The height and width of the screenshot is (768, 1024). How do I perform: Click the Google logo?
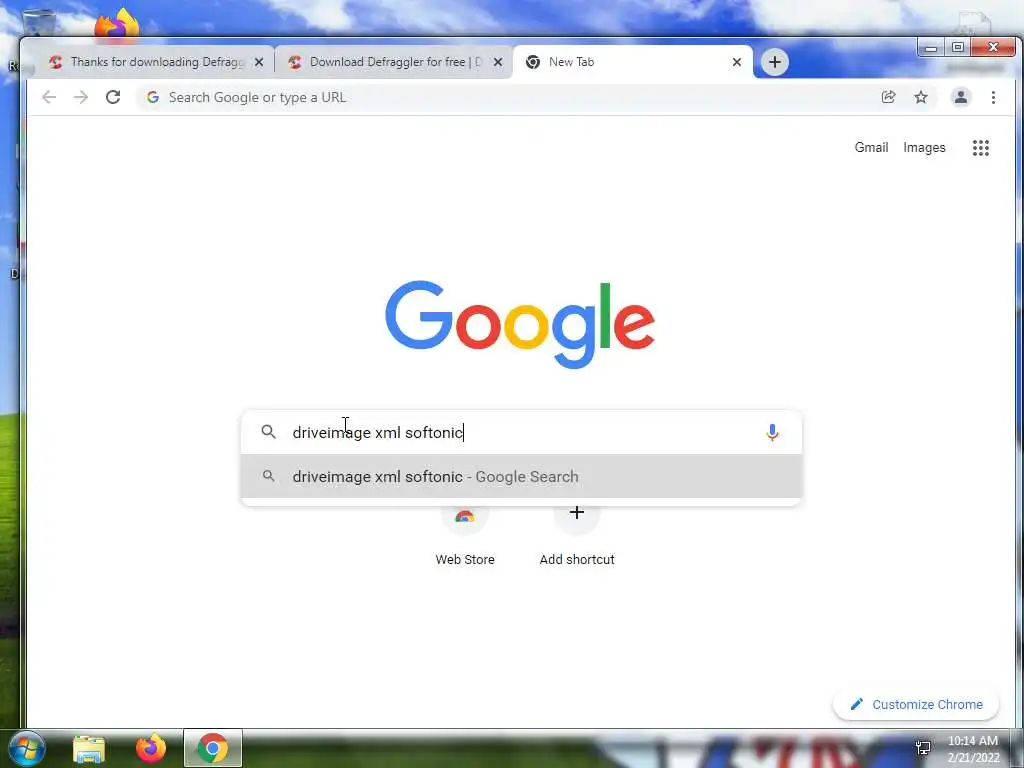(520, 325)
